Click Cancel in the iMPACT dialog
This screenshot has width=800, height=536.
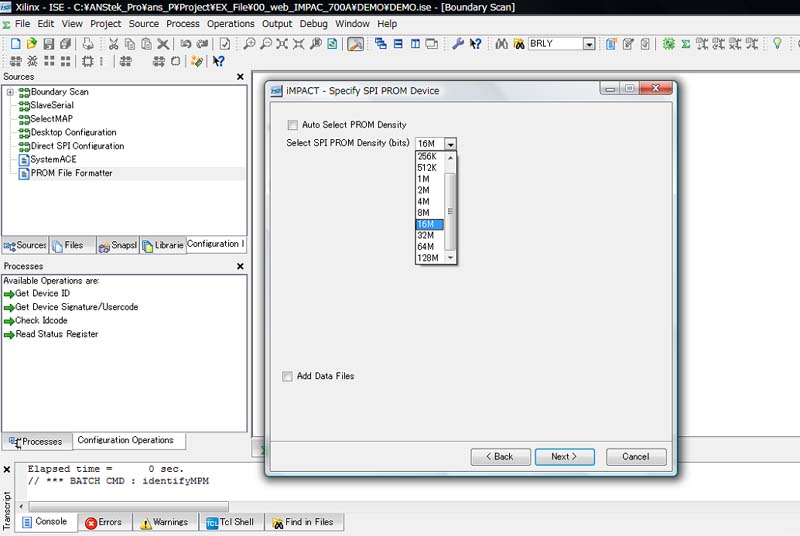(x=636, y=457)
